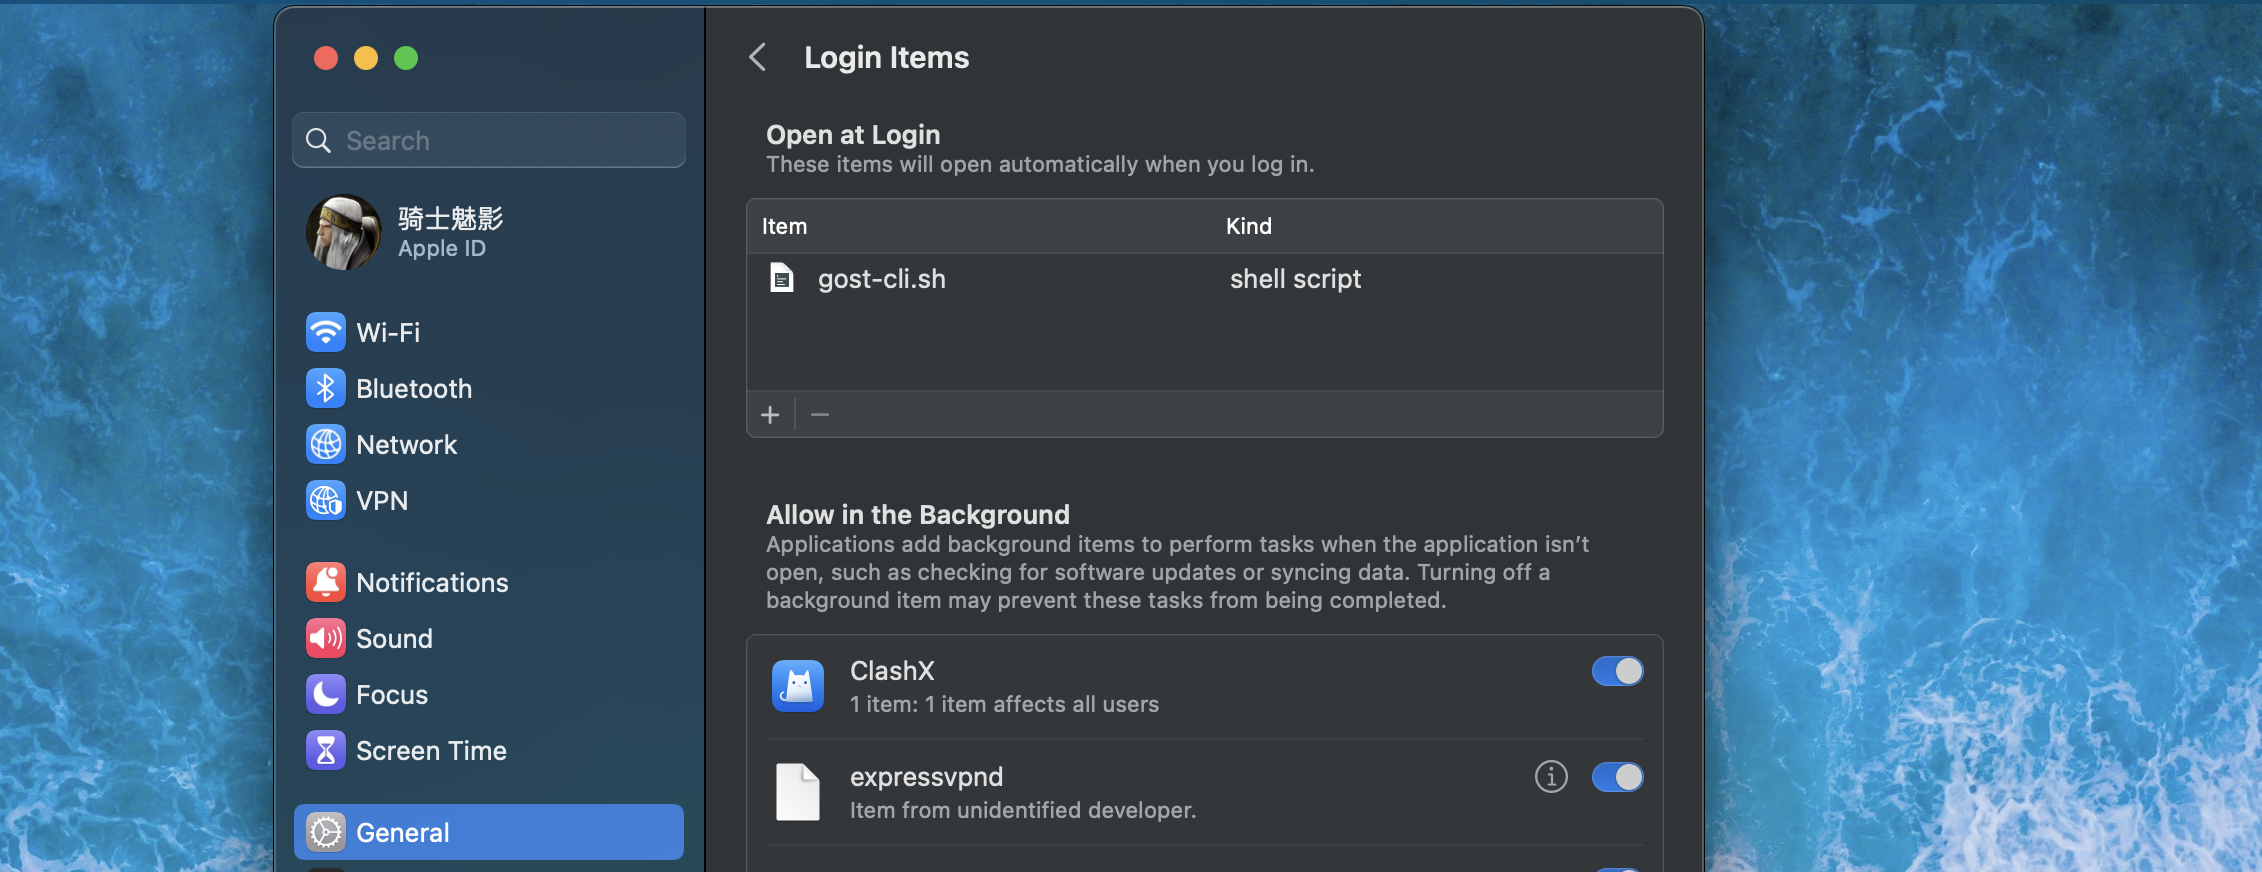Show info for expressvpnd background item
The height and width of the screenshot is (872, 2262).
pyautogui.click(x=1551, y=776)
